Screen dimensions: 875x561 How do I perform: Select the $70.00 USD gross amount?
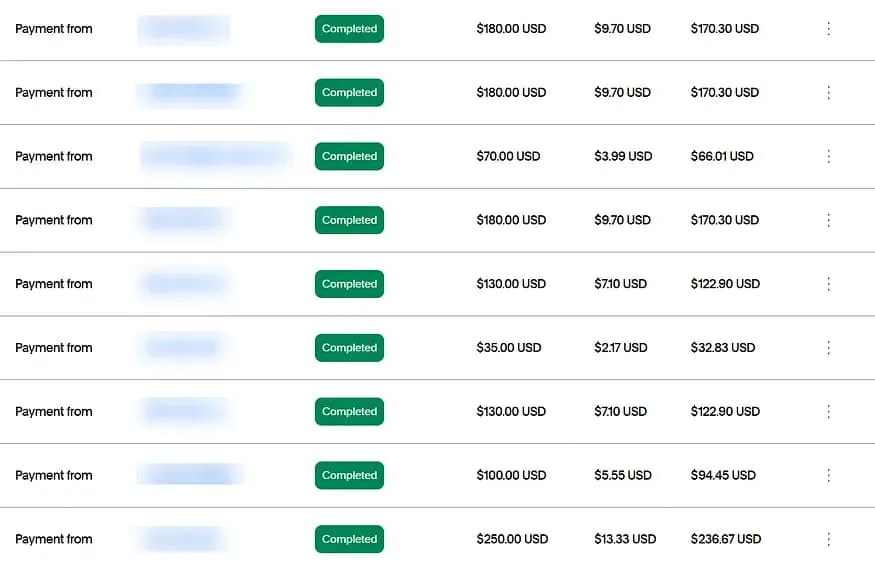coord(508,156)
